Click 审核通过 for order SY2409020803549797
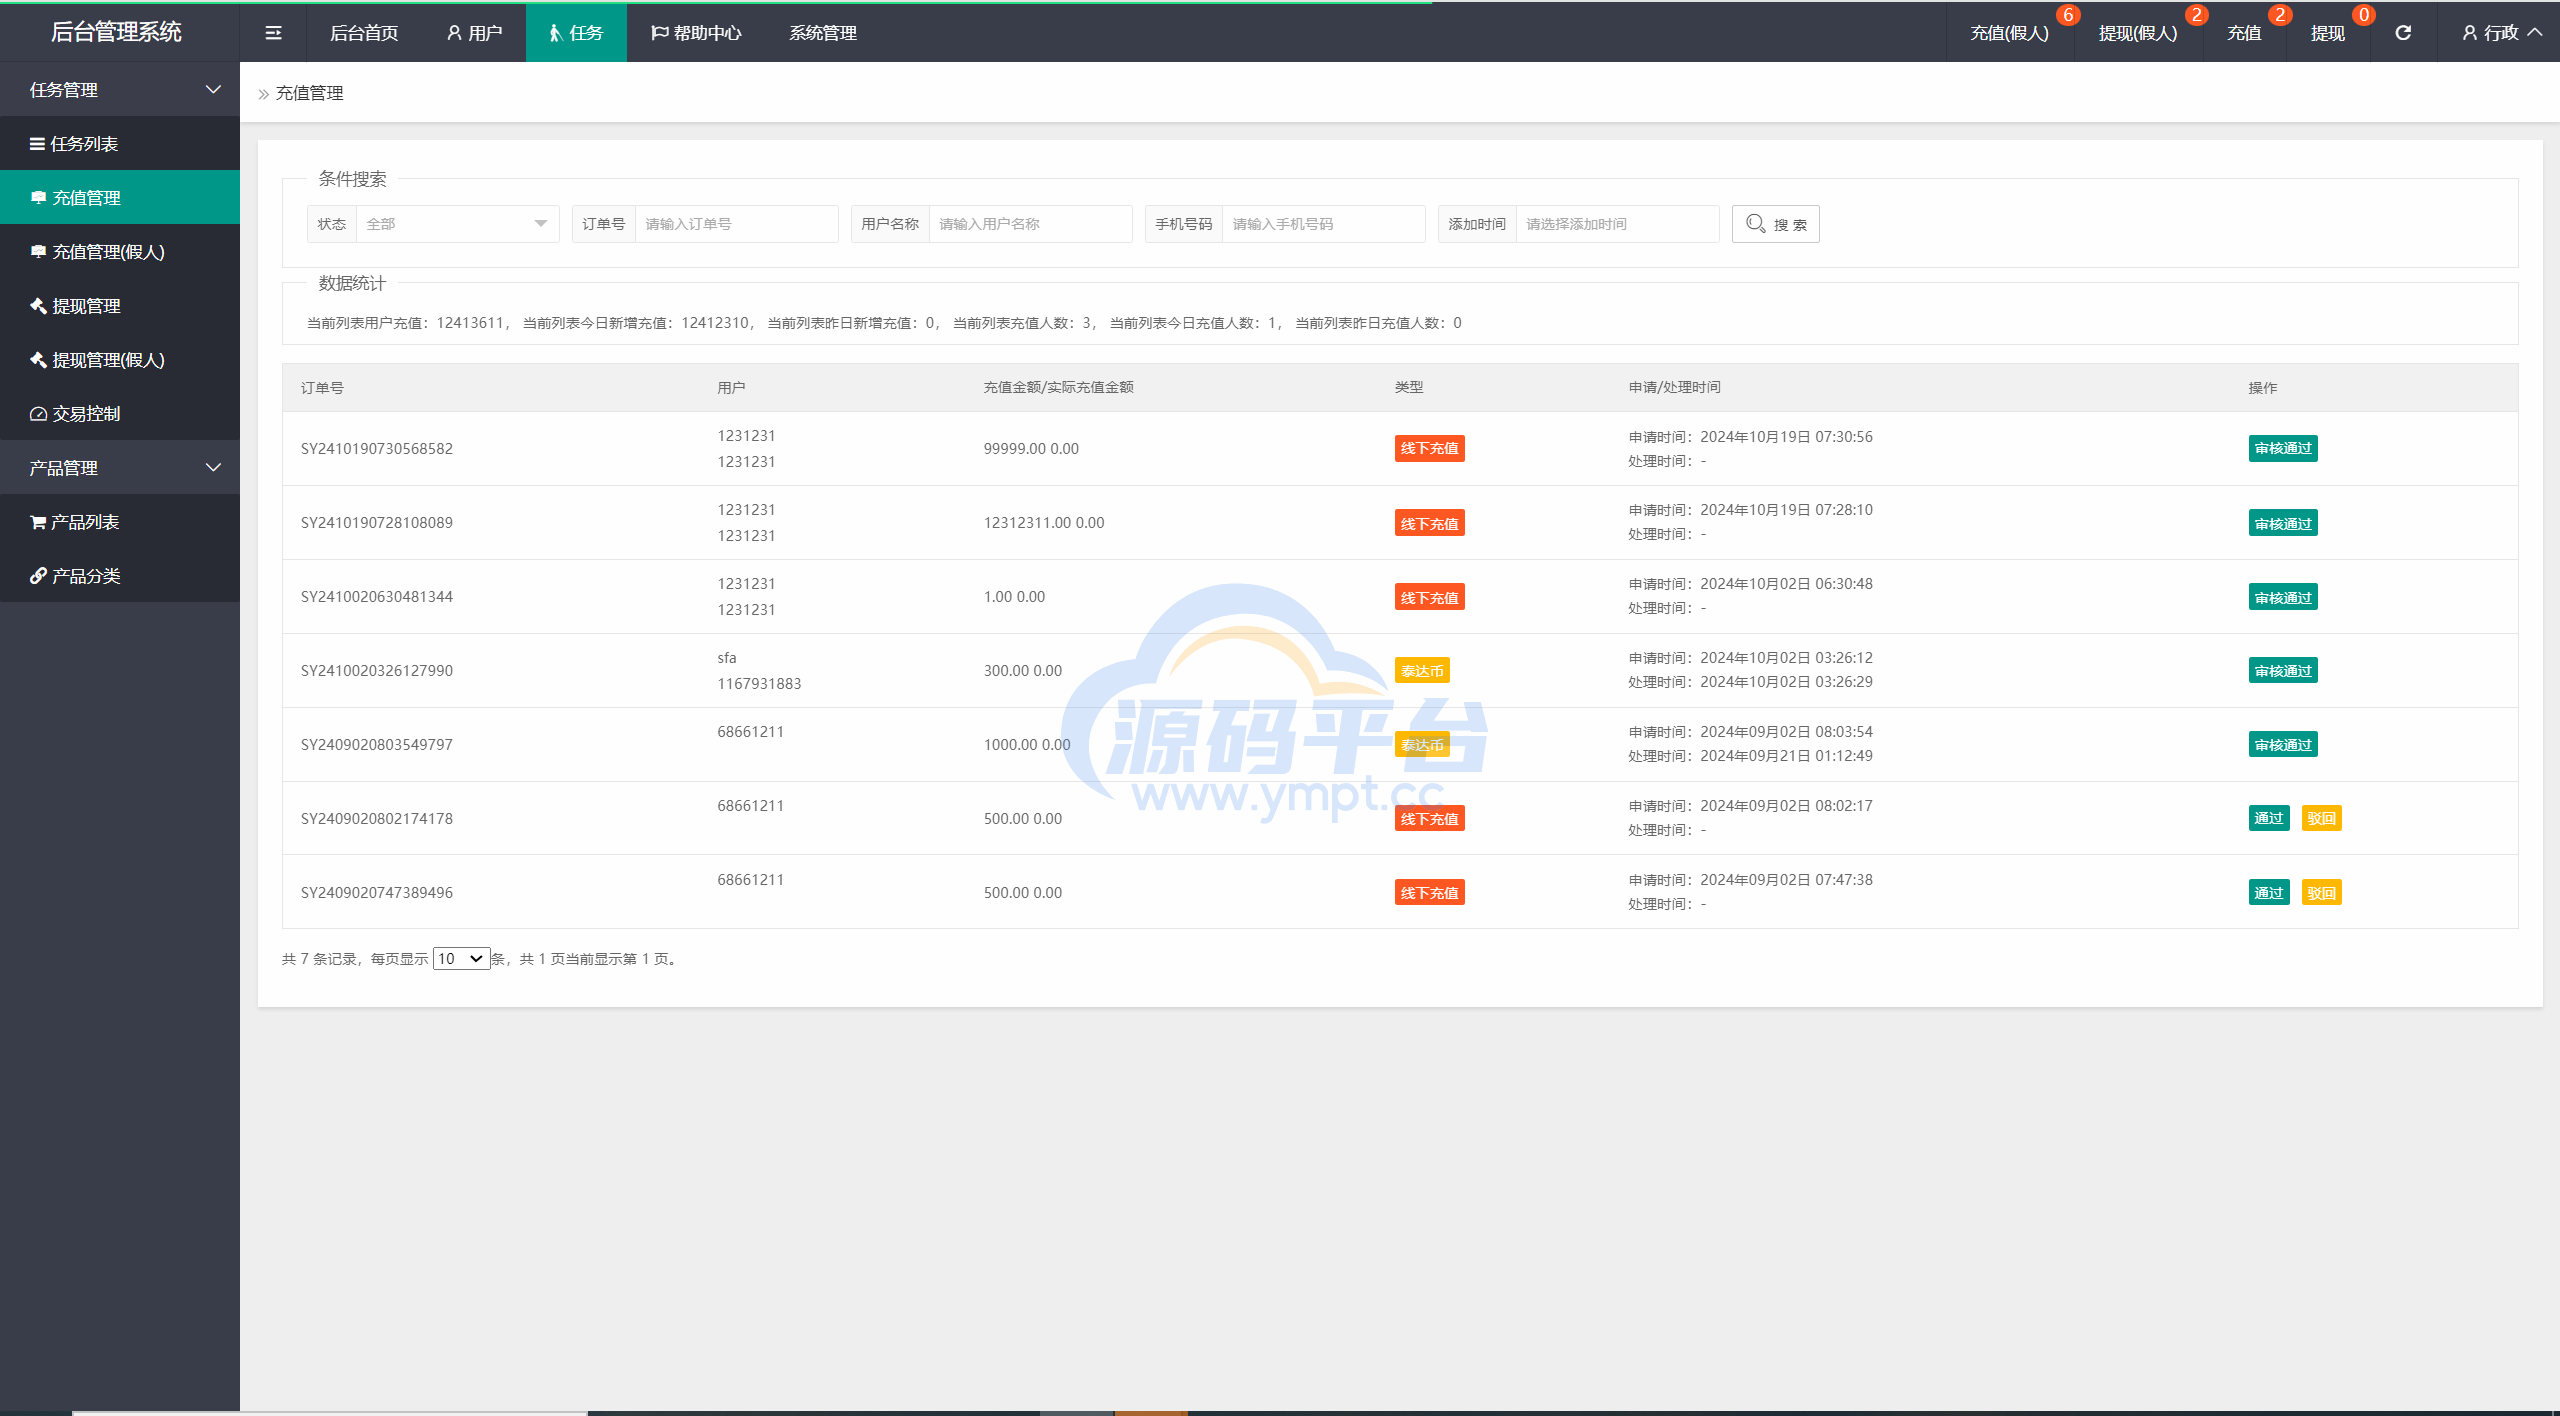2560x1416 pixels. coord(2283,744)
